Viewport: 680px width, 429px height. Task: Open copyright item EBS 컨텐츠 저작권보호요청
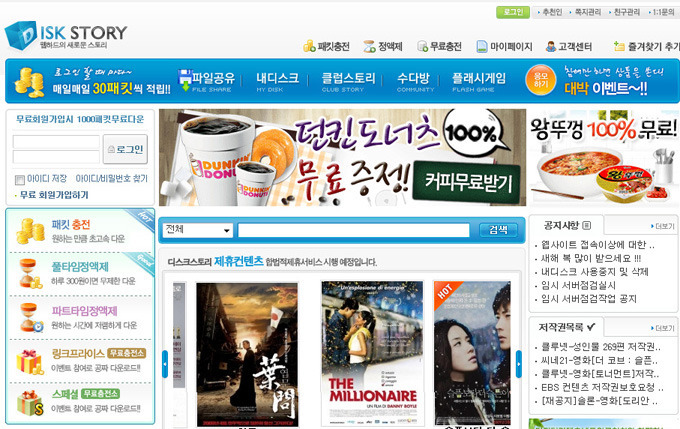click(602, 387)
